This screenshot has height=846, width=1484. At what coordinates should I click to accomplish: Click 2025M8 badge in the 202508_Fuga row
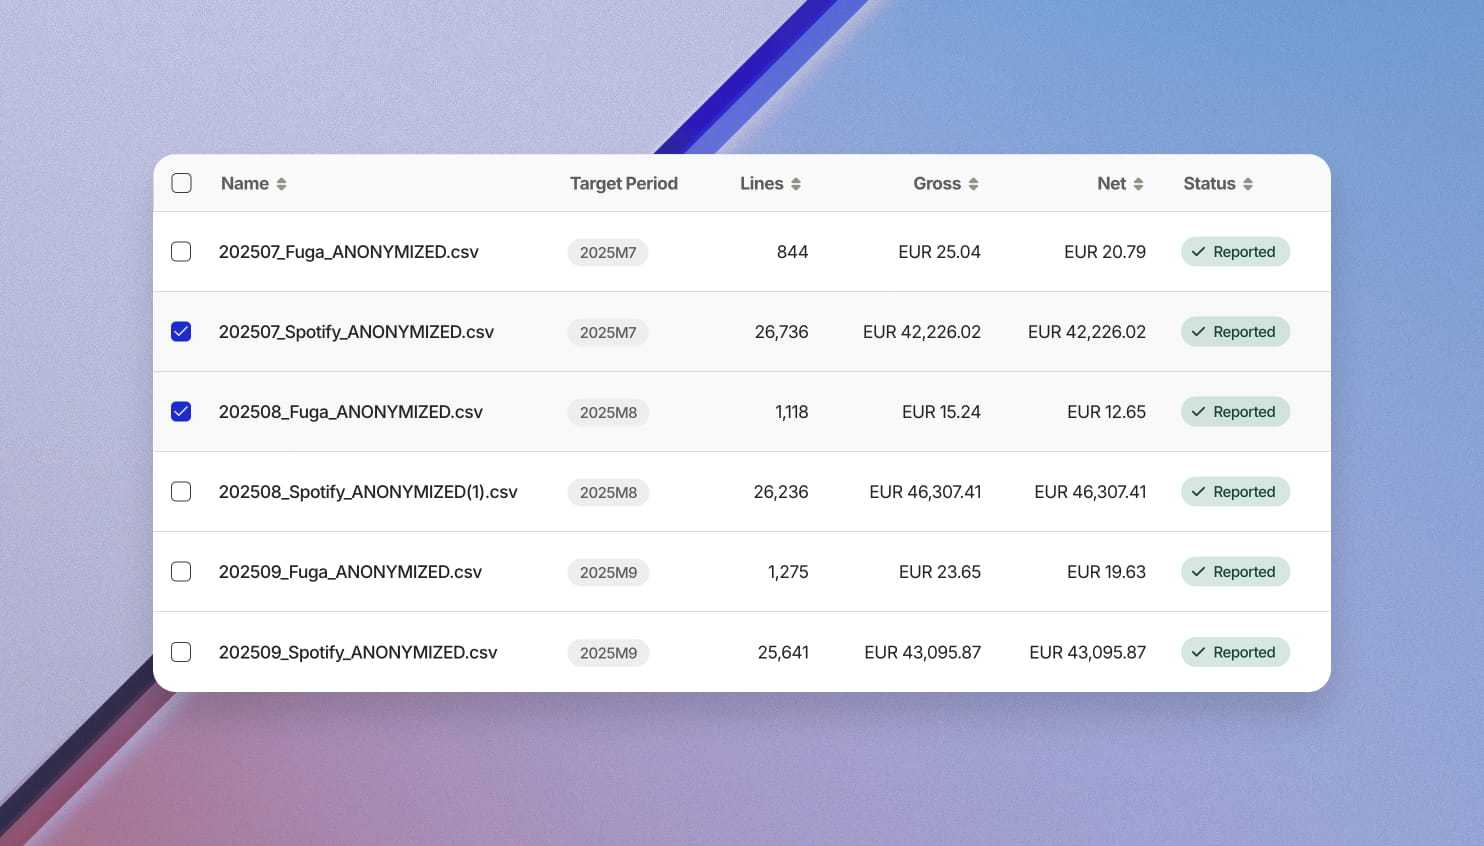(608, 412)
